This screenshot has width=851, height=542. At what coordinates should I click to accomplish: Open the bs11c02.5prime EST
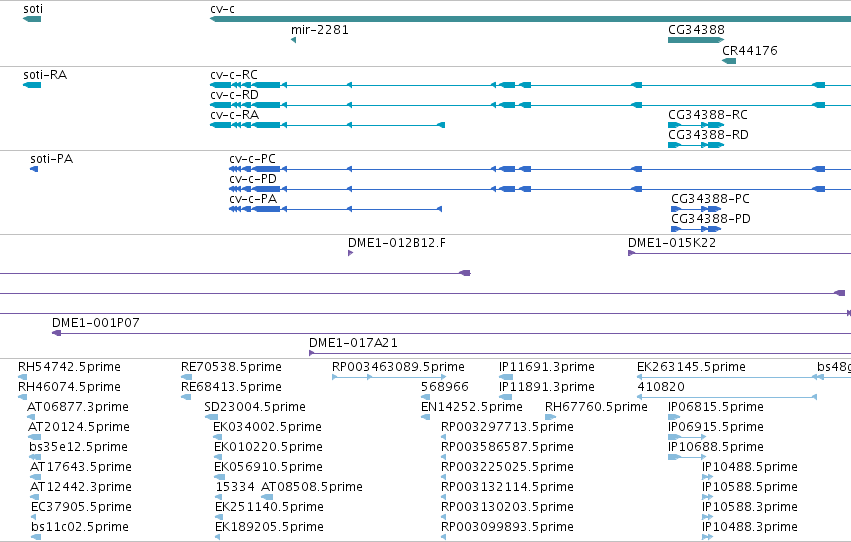click(x=36, y=537)
